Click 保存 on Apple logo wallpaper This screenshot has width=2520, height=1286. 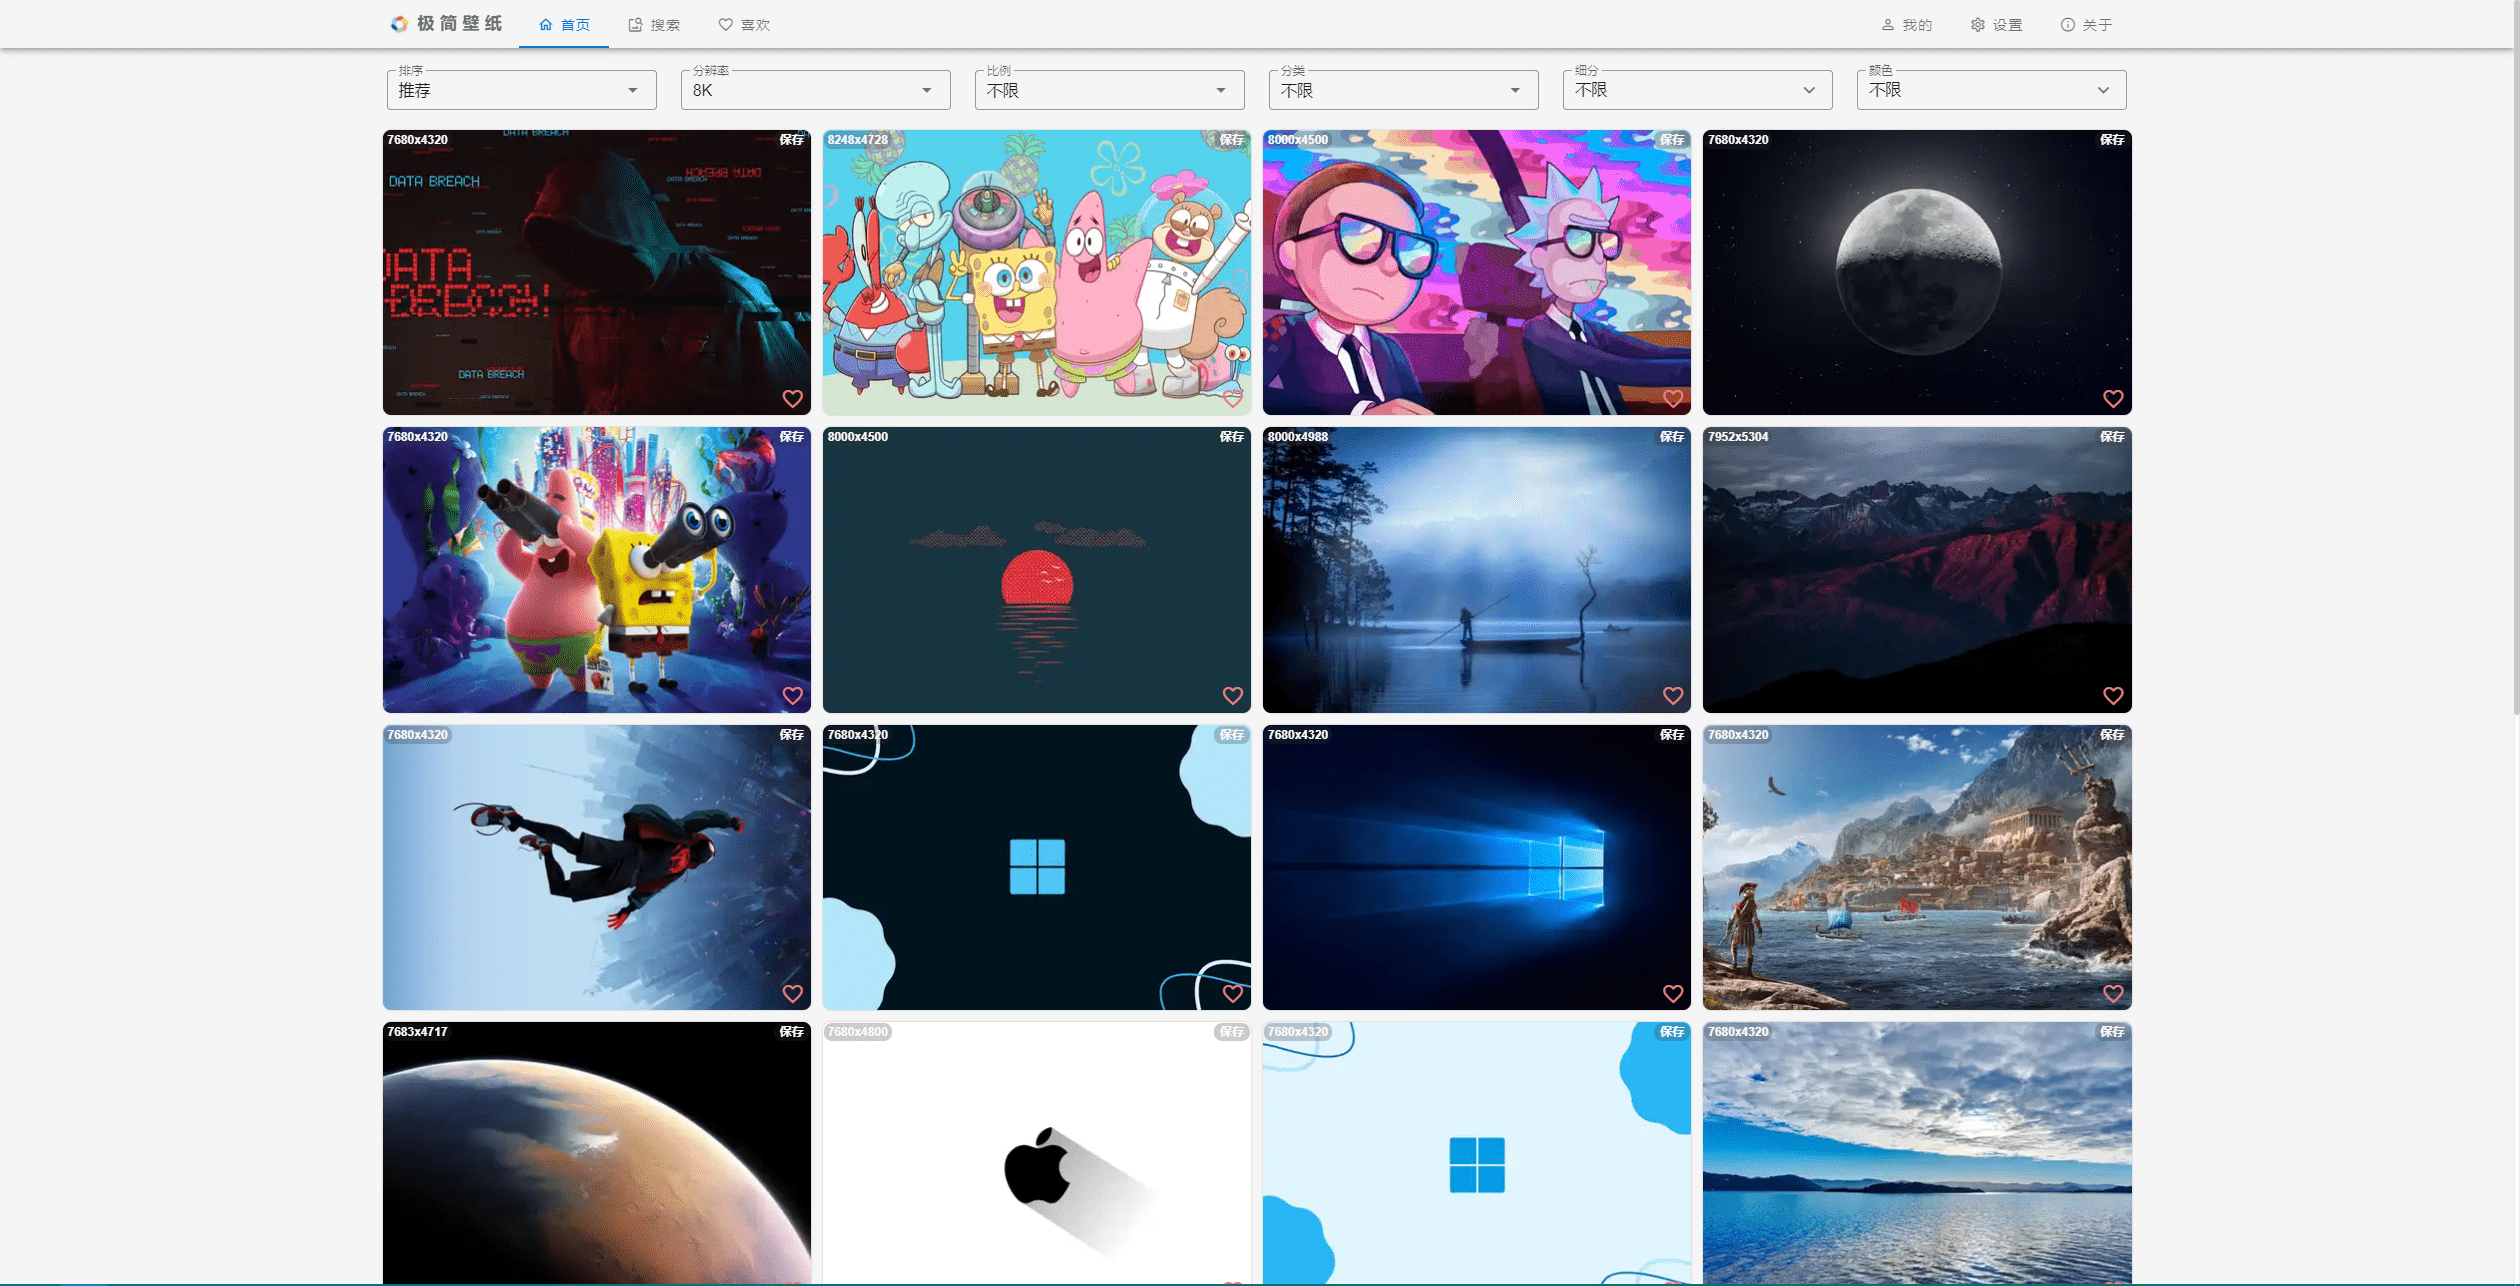pyautogui.click(x=1230, y=1032)
